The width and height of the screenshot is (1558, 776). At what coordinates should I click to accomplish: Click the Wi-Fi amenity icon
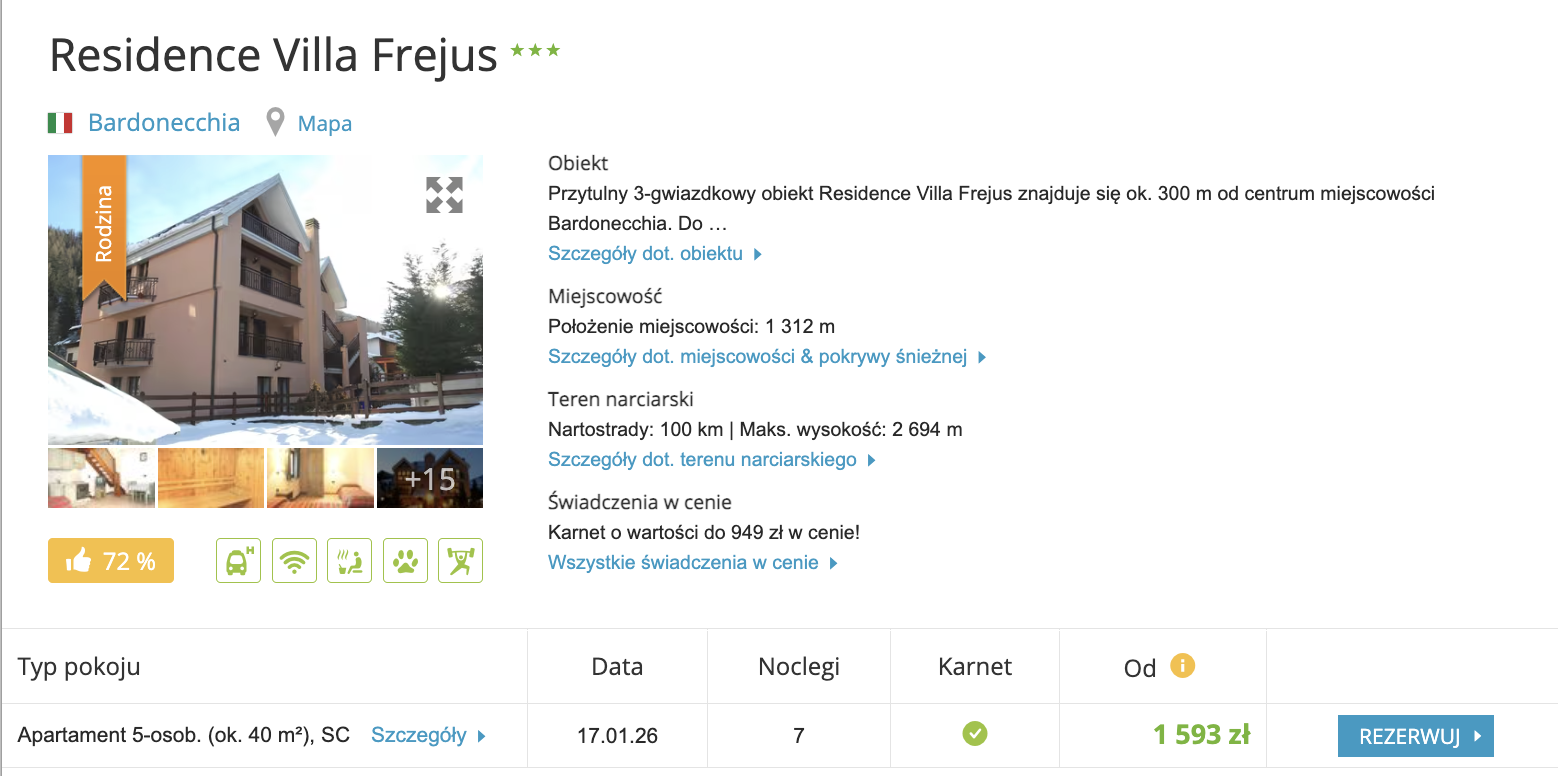pyautogui.click(x=294, y=561)
